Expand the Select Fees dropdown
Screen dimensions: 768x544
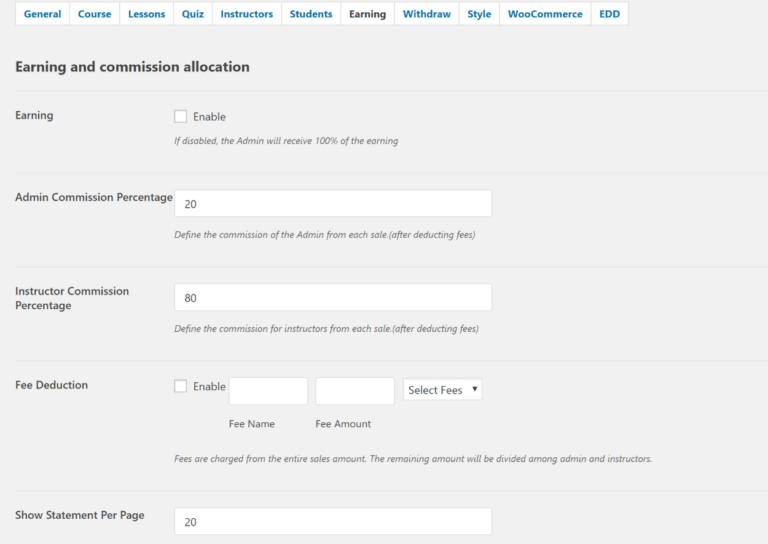click(x=443, y=390)
